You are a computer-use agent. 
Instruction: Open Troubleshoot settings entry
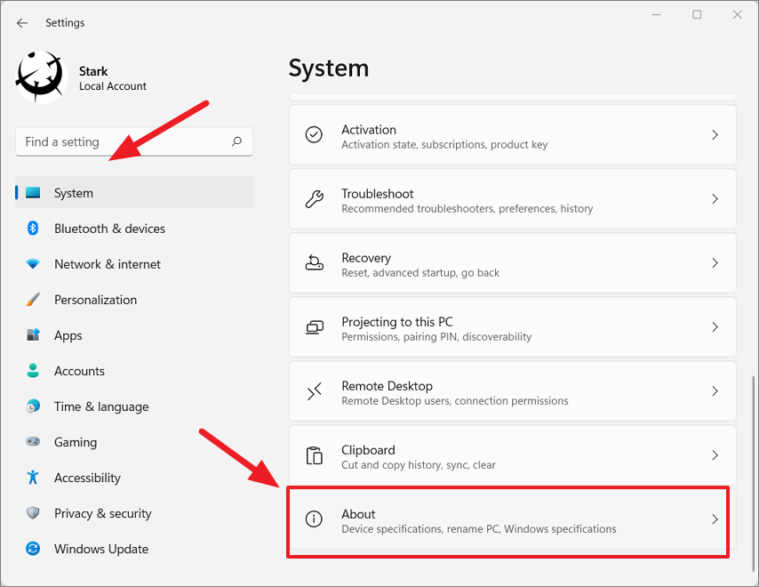click(513, 199)
